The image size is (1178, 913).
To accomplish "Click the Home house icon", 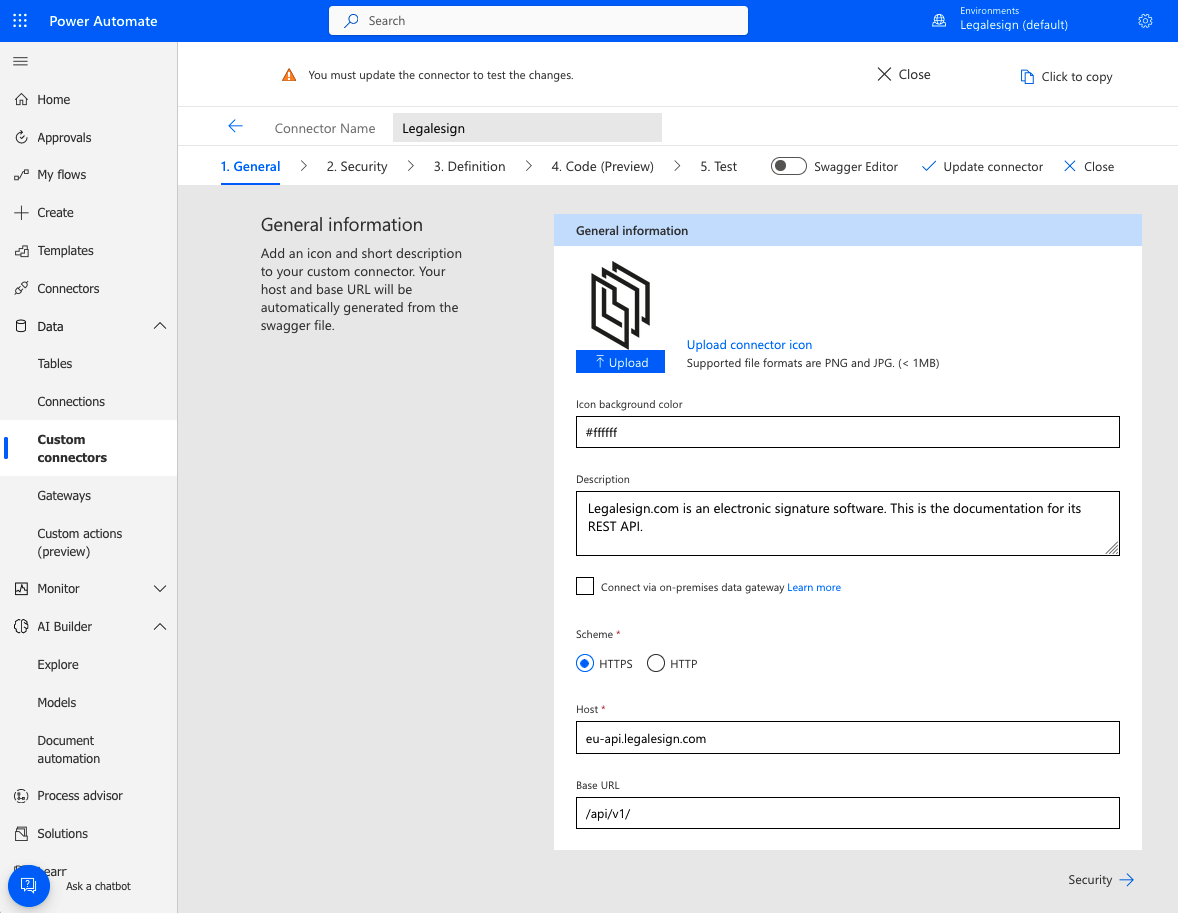I will point(21,99).
